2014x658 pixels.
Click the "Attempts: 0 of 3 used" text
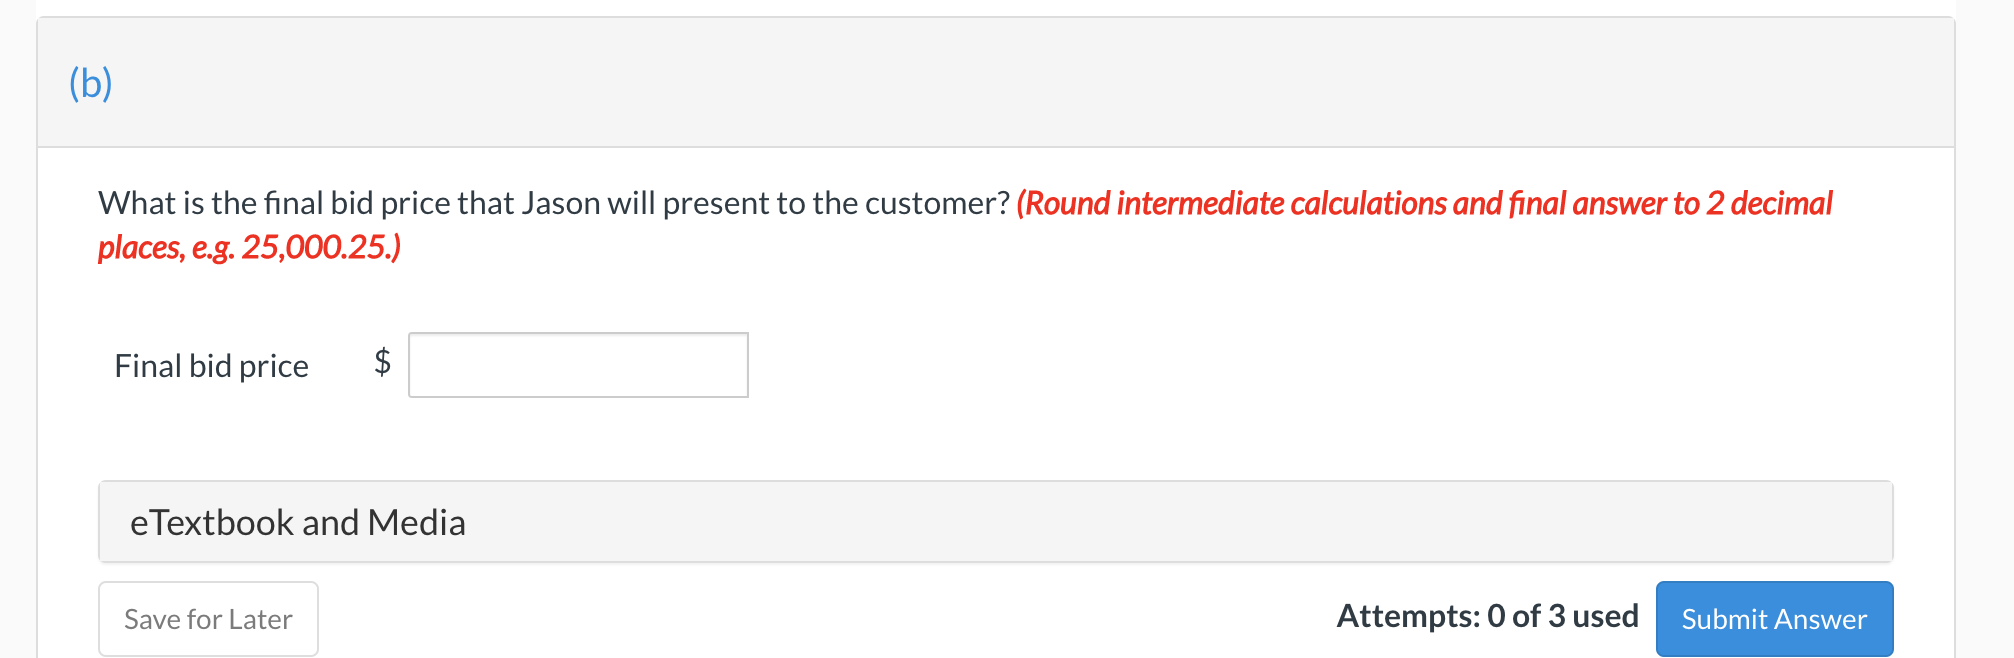1487,616
